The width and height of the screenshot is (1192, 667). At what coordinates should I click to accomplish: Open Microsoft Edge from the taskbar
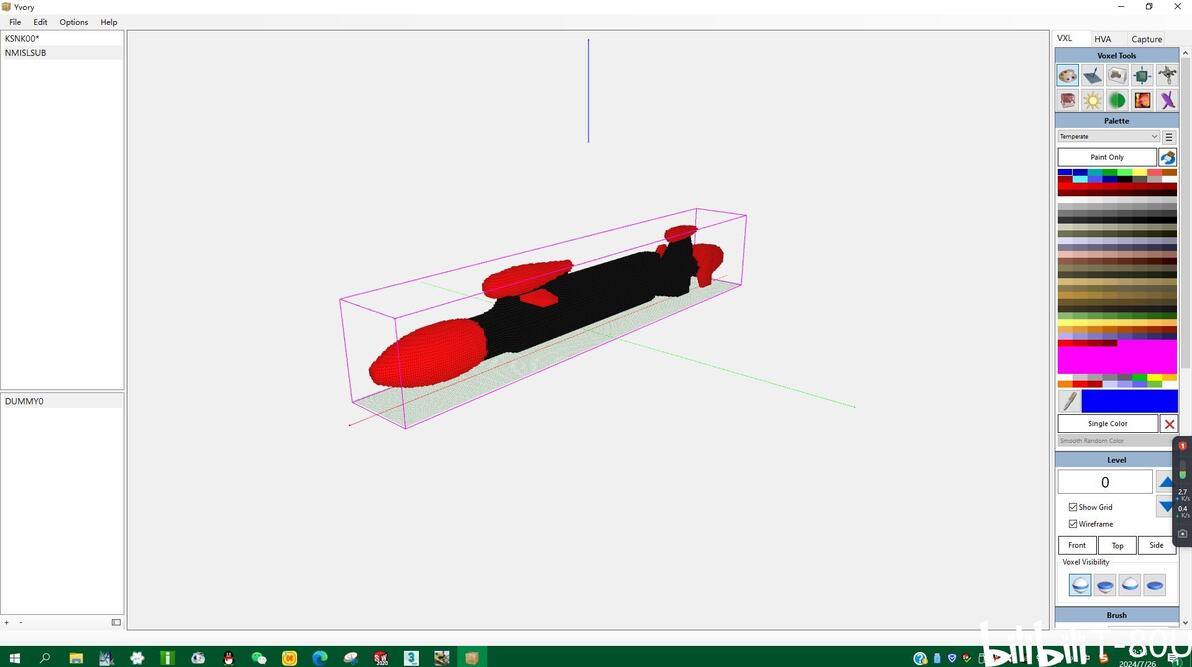coord(319,657)
